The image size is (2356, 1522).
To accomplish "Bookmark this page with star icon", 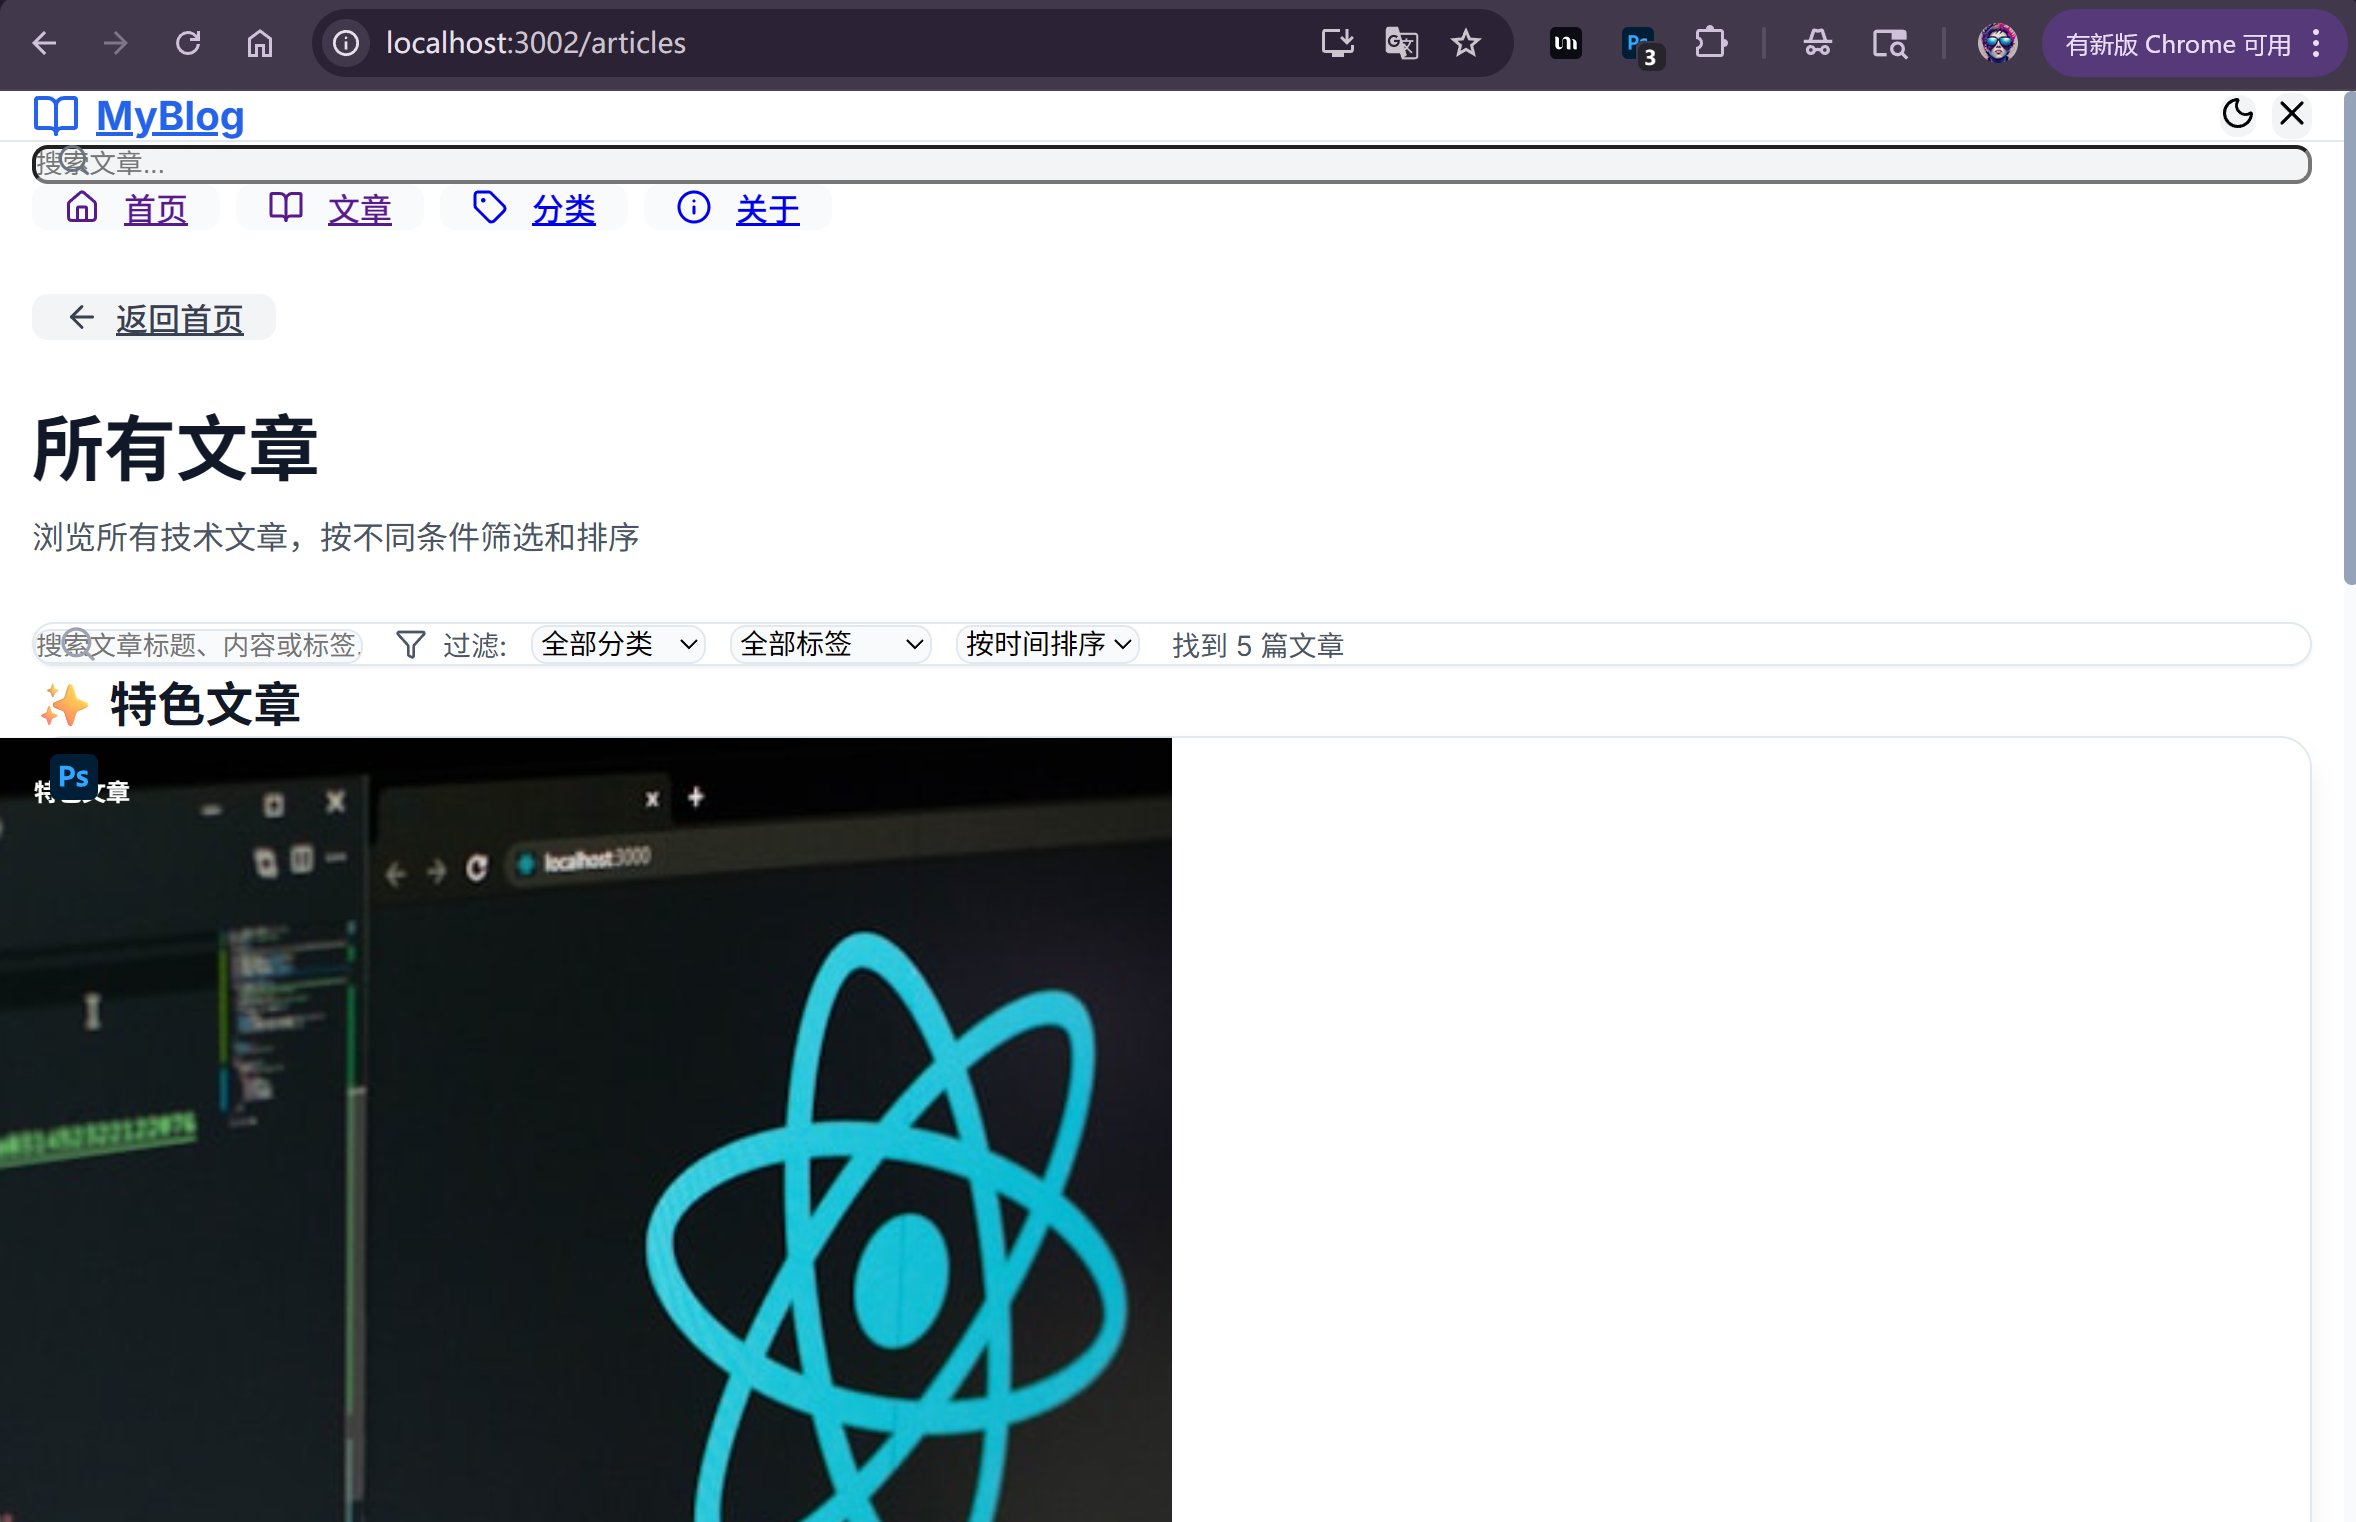I will [x=1465, y=43].
